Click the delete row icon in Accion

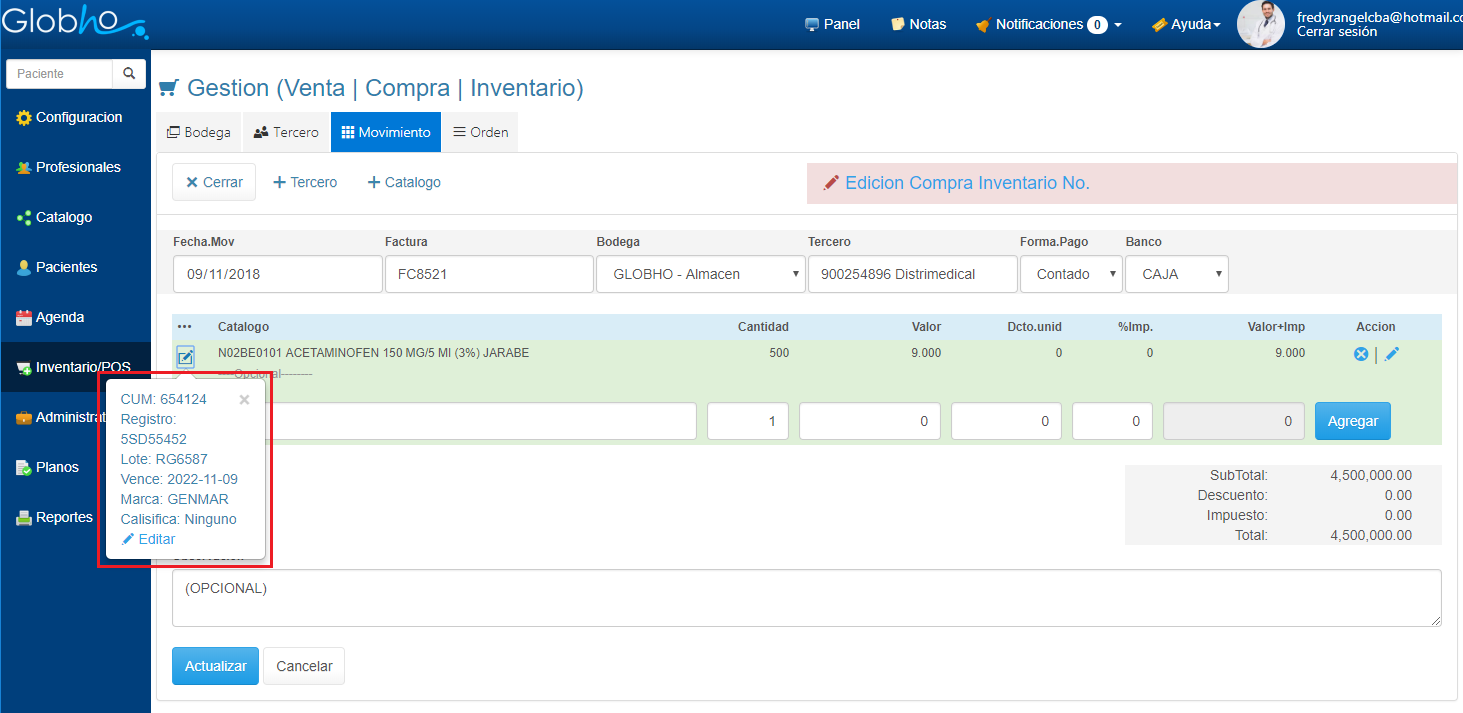(1360, 354)
